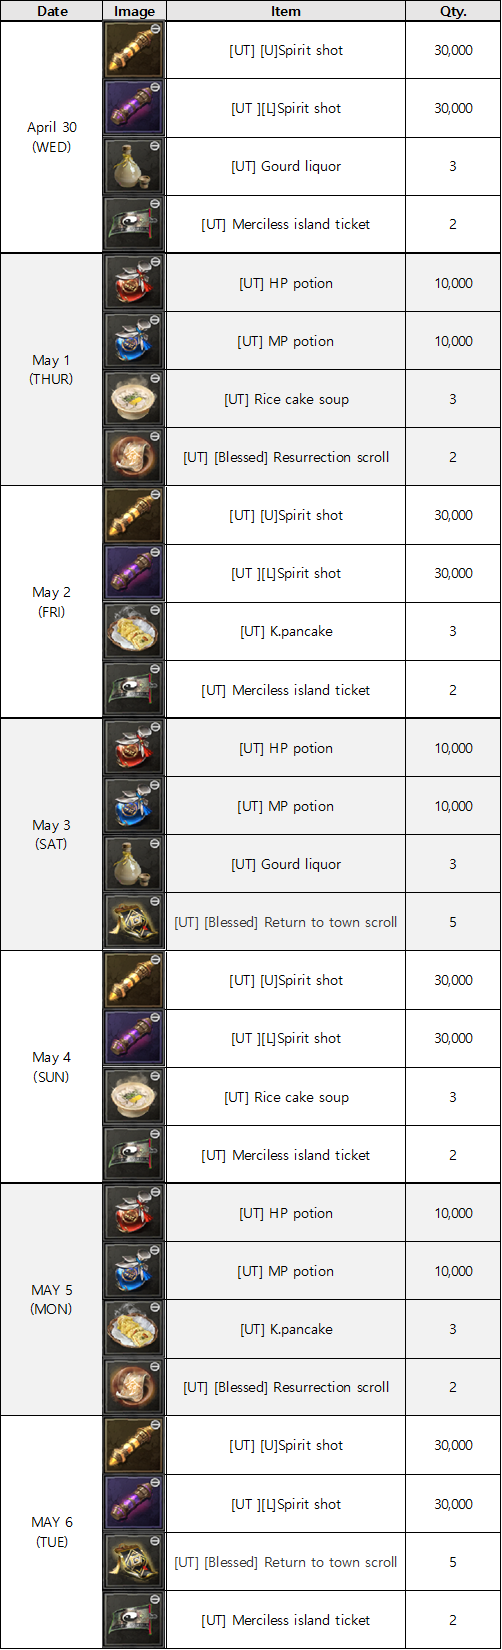This screenshot has height=1650, width=502.
Task: Click the May 5 Resurrection scroll icon
Action: (134, 1387)
